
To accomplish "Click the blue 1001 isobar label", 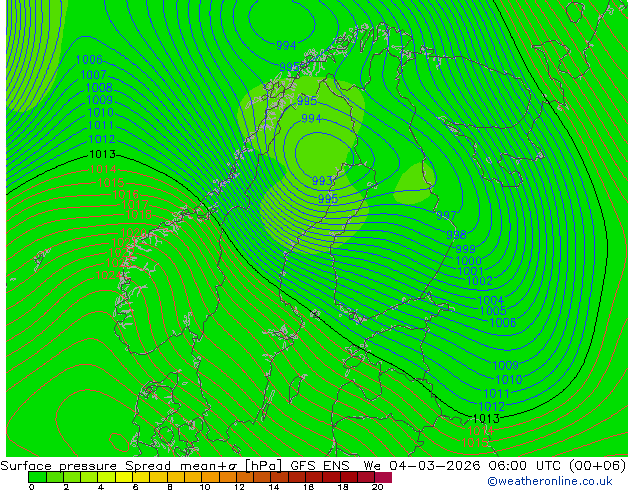I will pos(470,271).
